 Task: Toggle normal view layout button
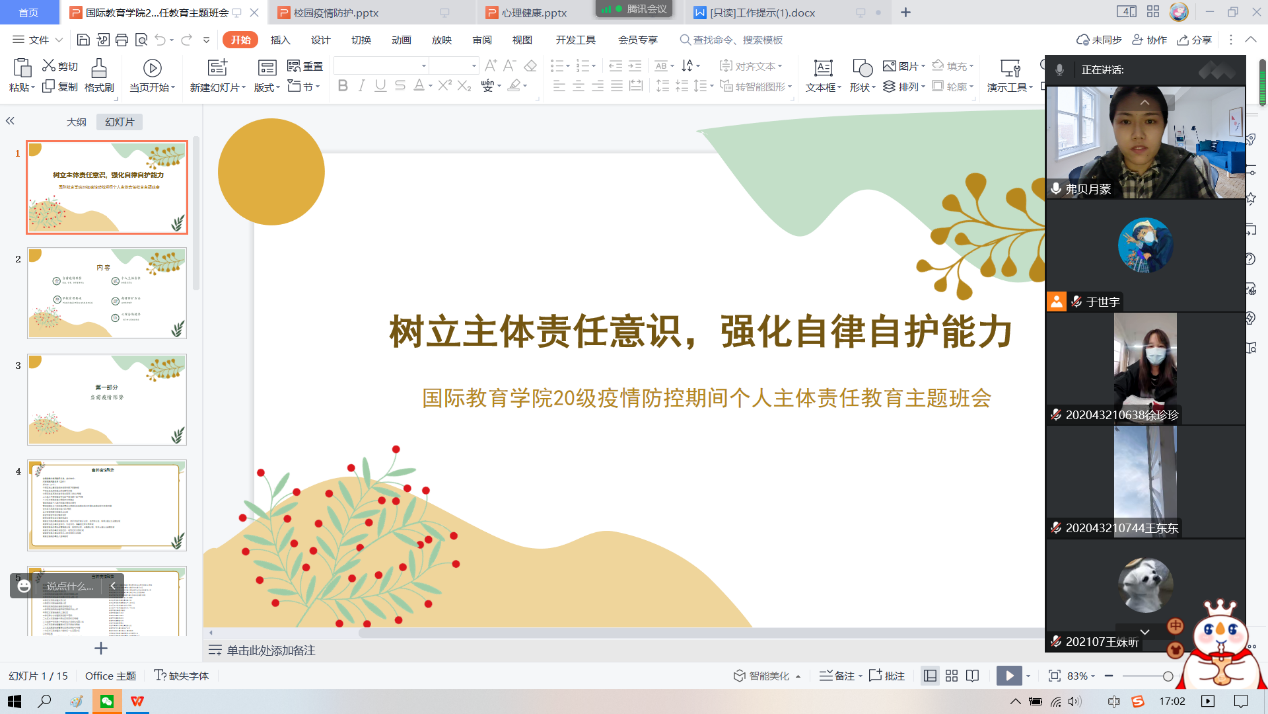click(930, 676)
